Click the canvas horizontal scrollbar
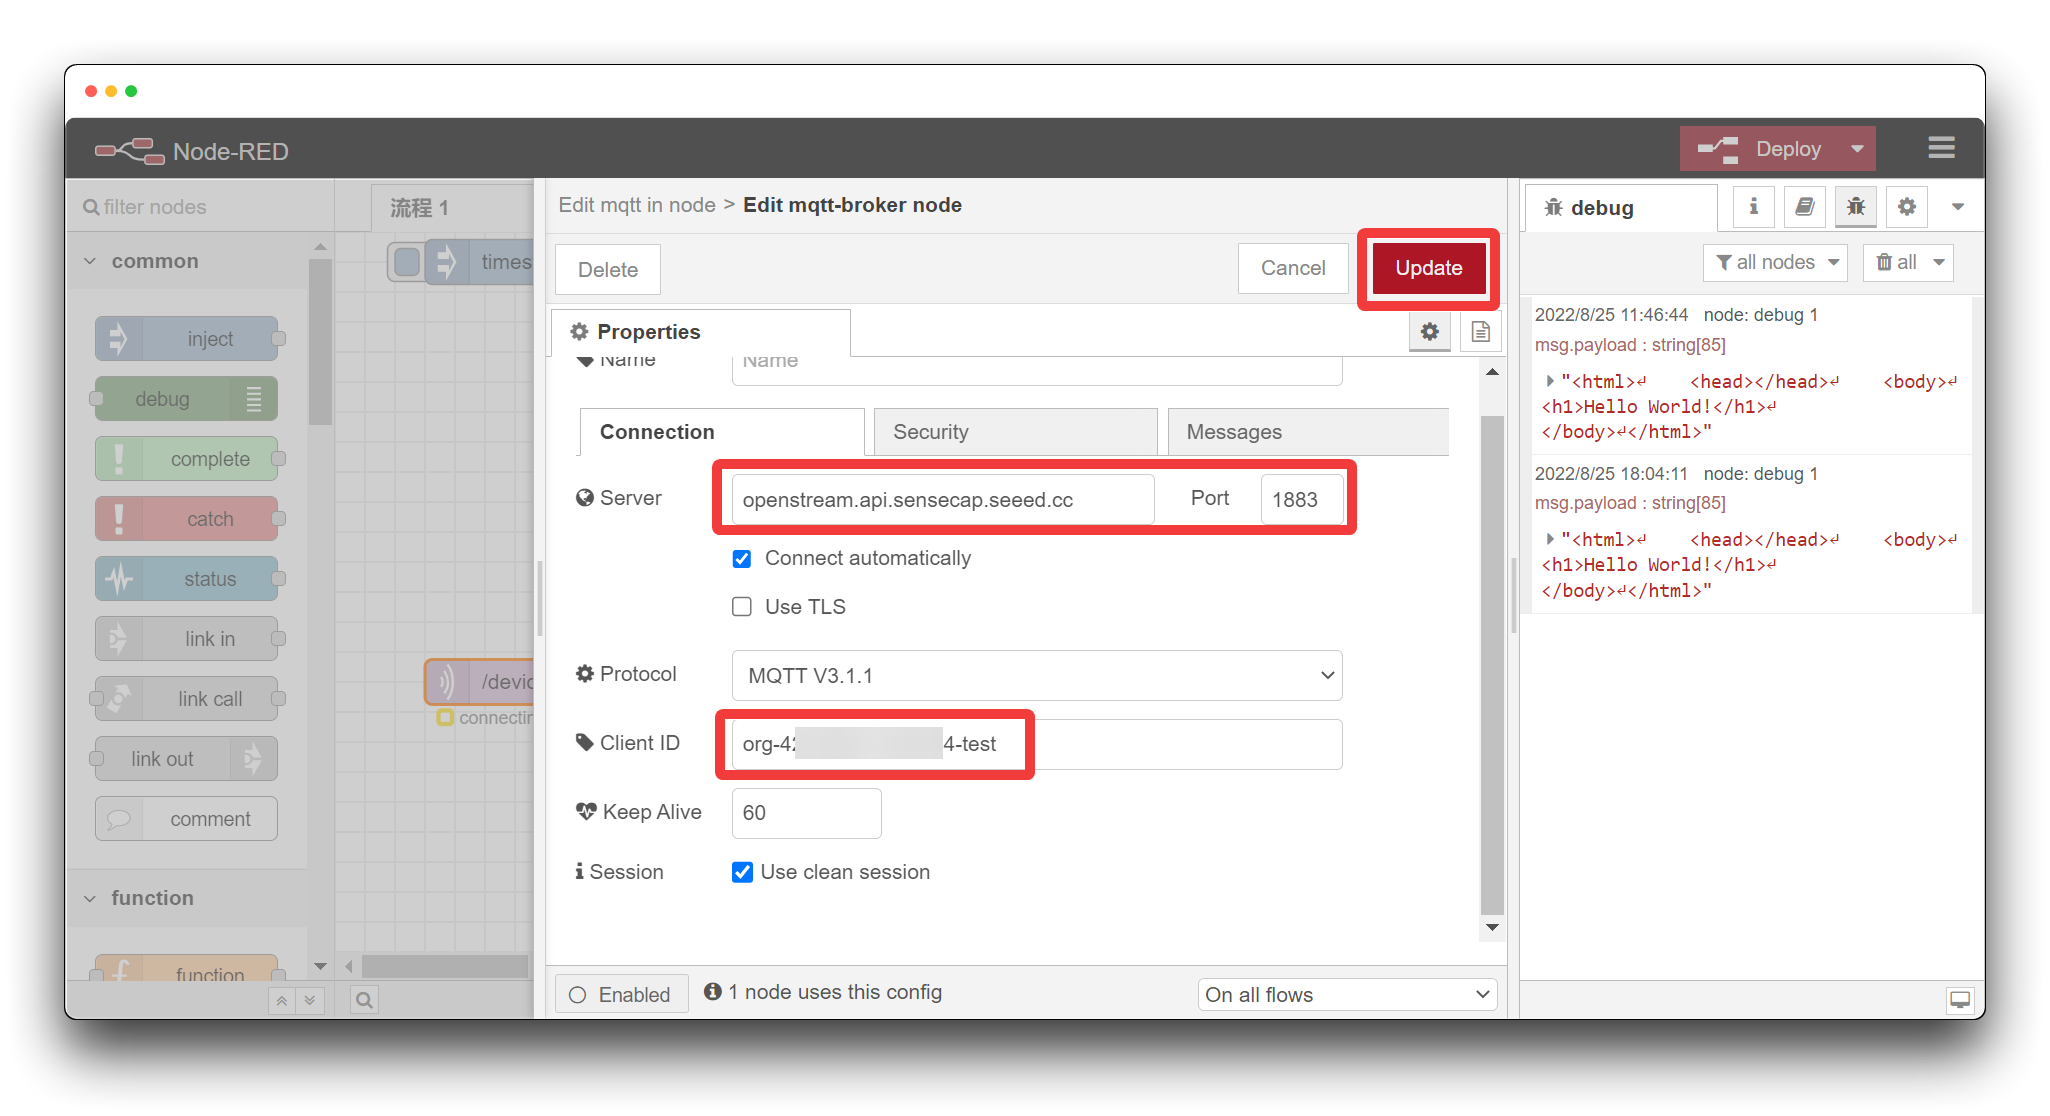Viewport: 2050px width, 1116px height. (x=445, y=966)
